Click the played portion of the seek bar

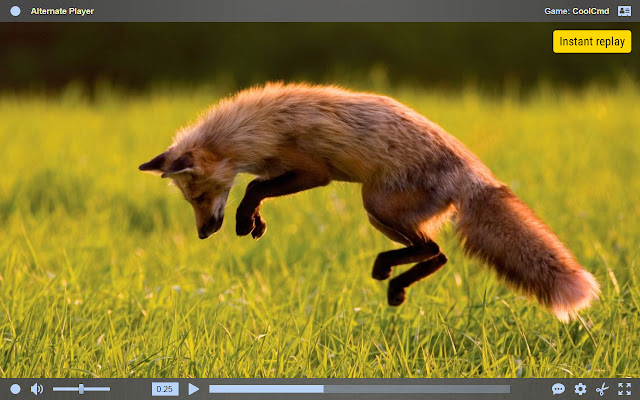tap(265, 389)
